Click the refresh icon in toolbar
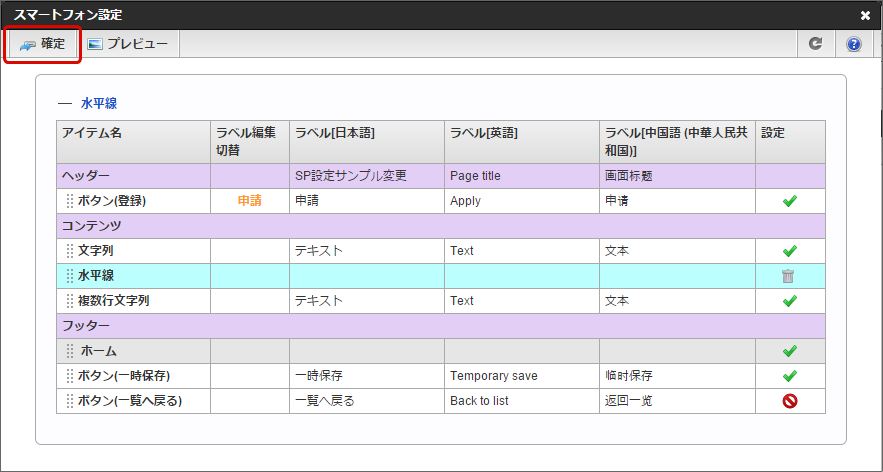Image resolution: width=883 pixels, height=472 pixels. [x=815, y=44]
